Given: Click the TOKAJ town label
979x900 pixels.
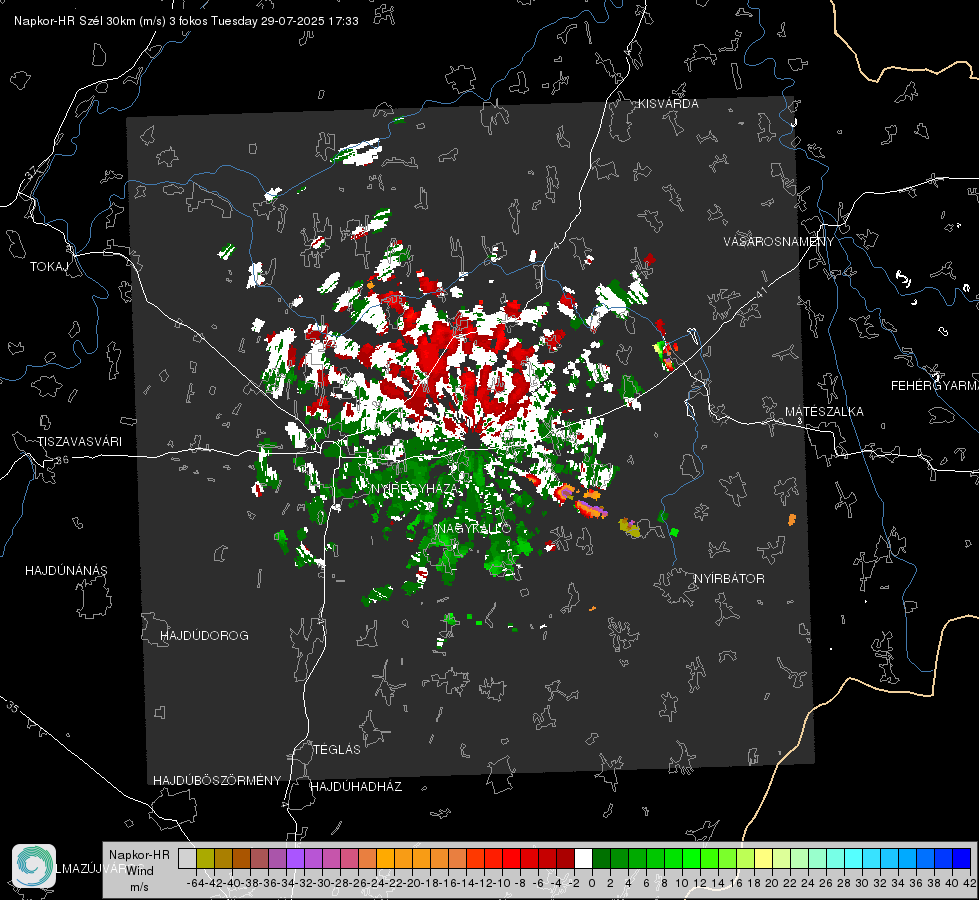Looking at the screenshot, I should [49, 267].
